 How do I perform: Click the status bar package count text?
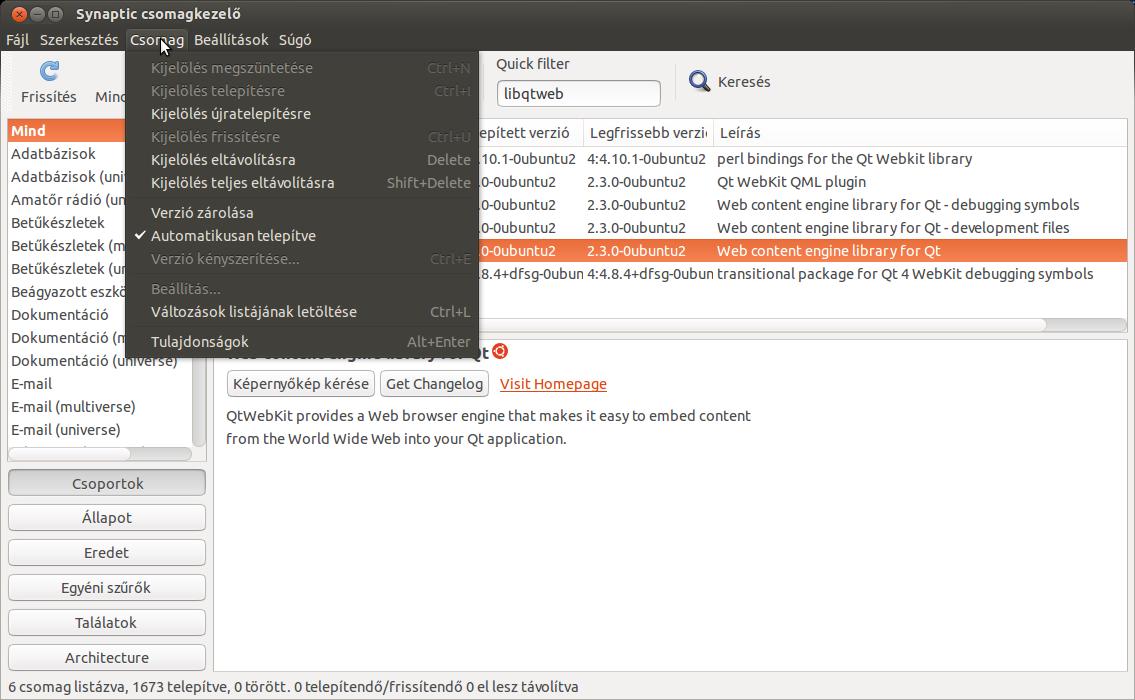coord(293,686)
